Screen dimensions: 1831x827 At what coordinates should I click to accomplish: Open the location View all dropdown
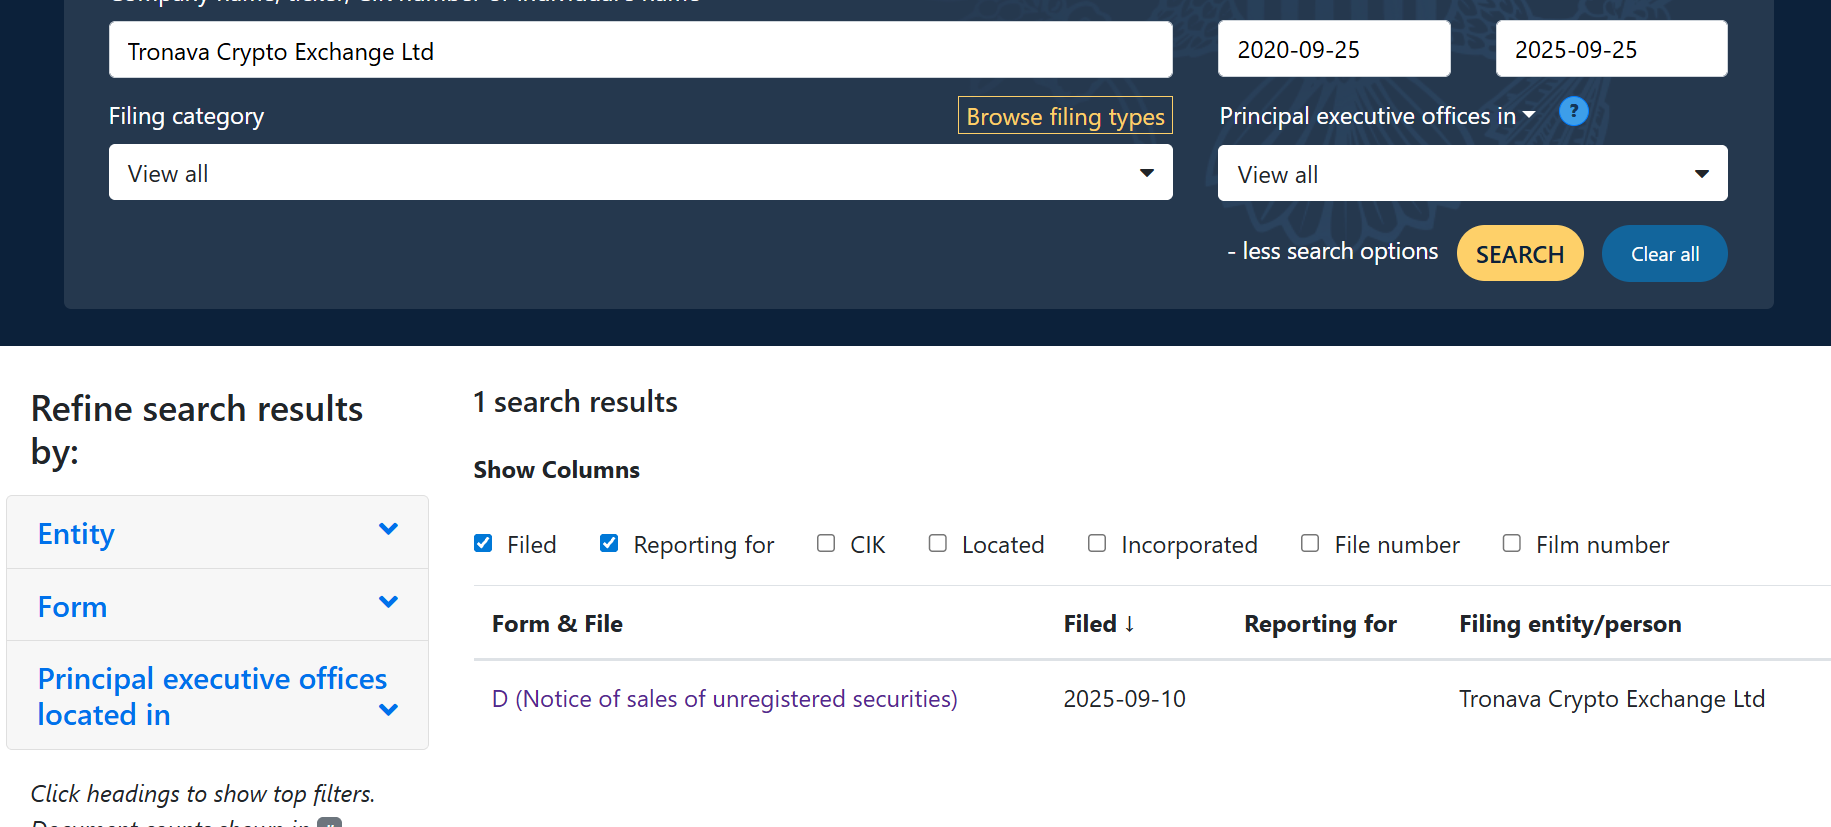point(1472,174)
